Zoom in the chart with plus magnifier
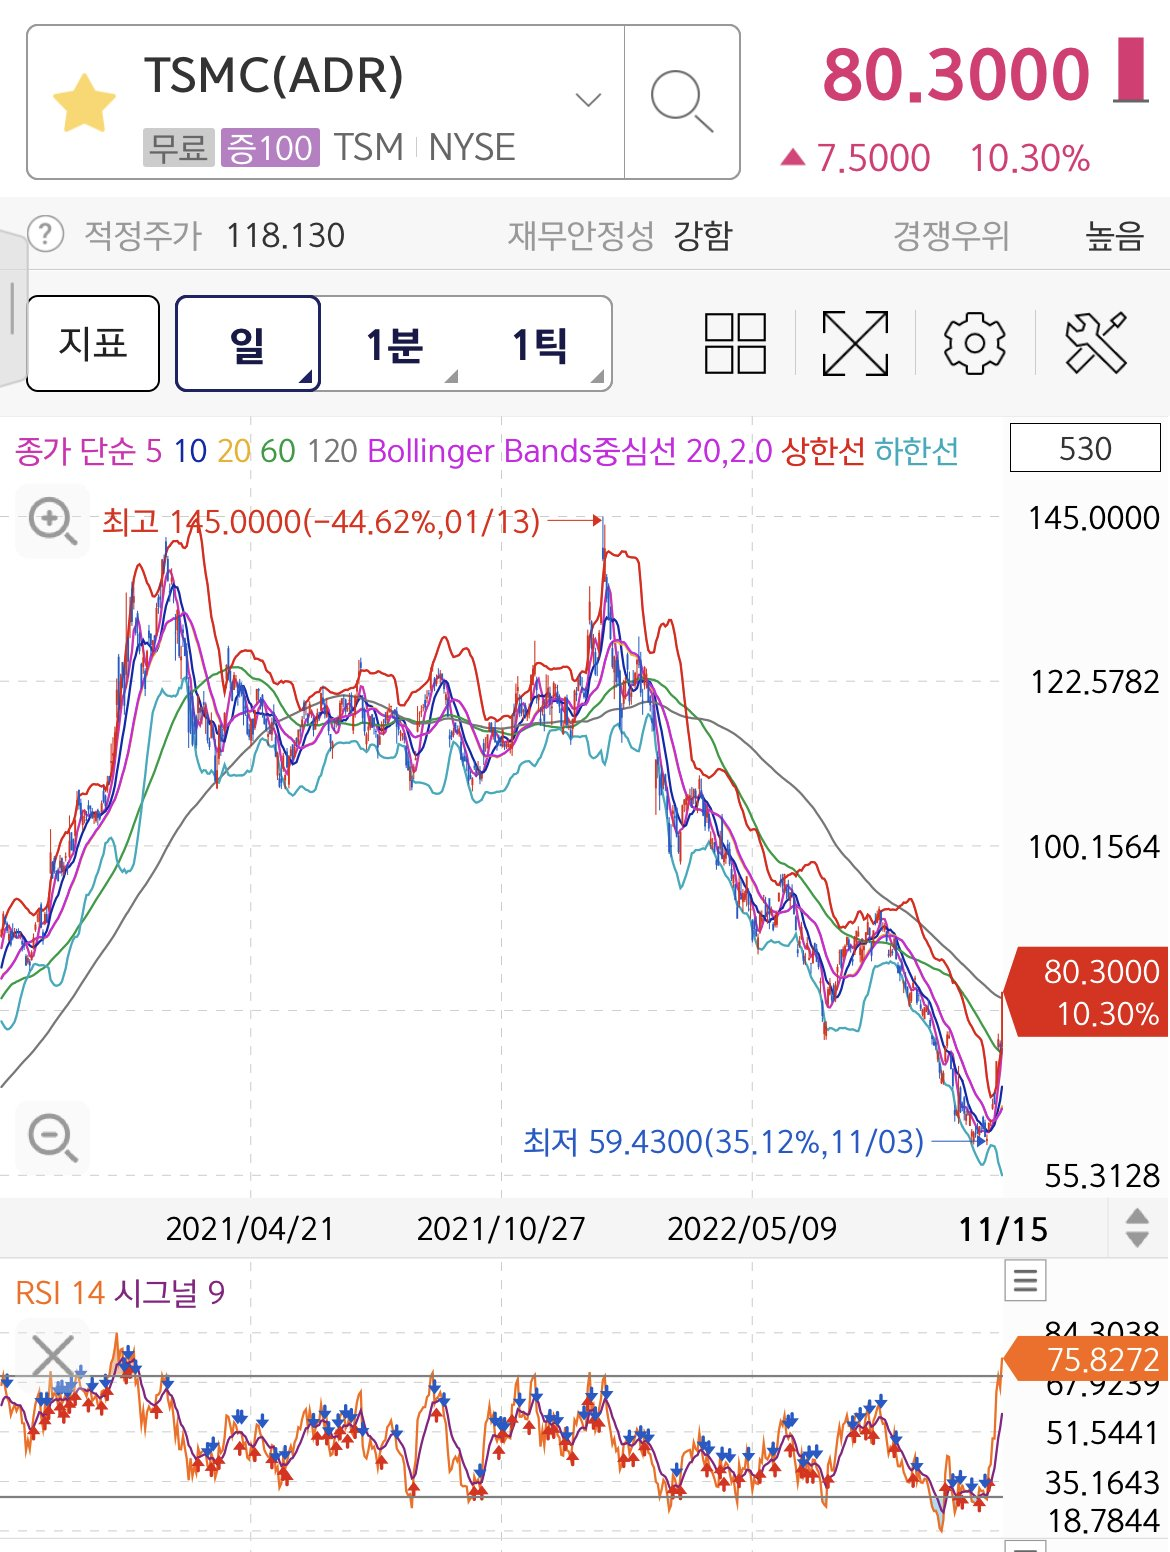Image resolution: width=1170 pixels, height=1552 pixels. coord(52,521)
